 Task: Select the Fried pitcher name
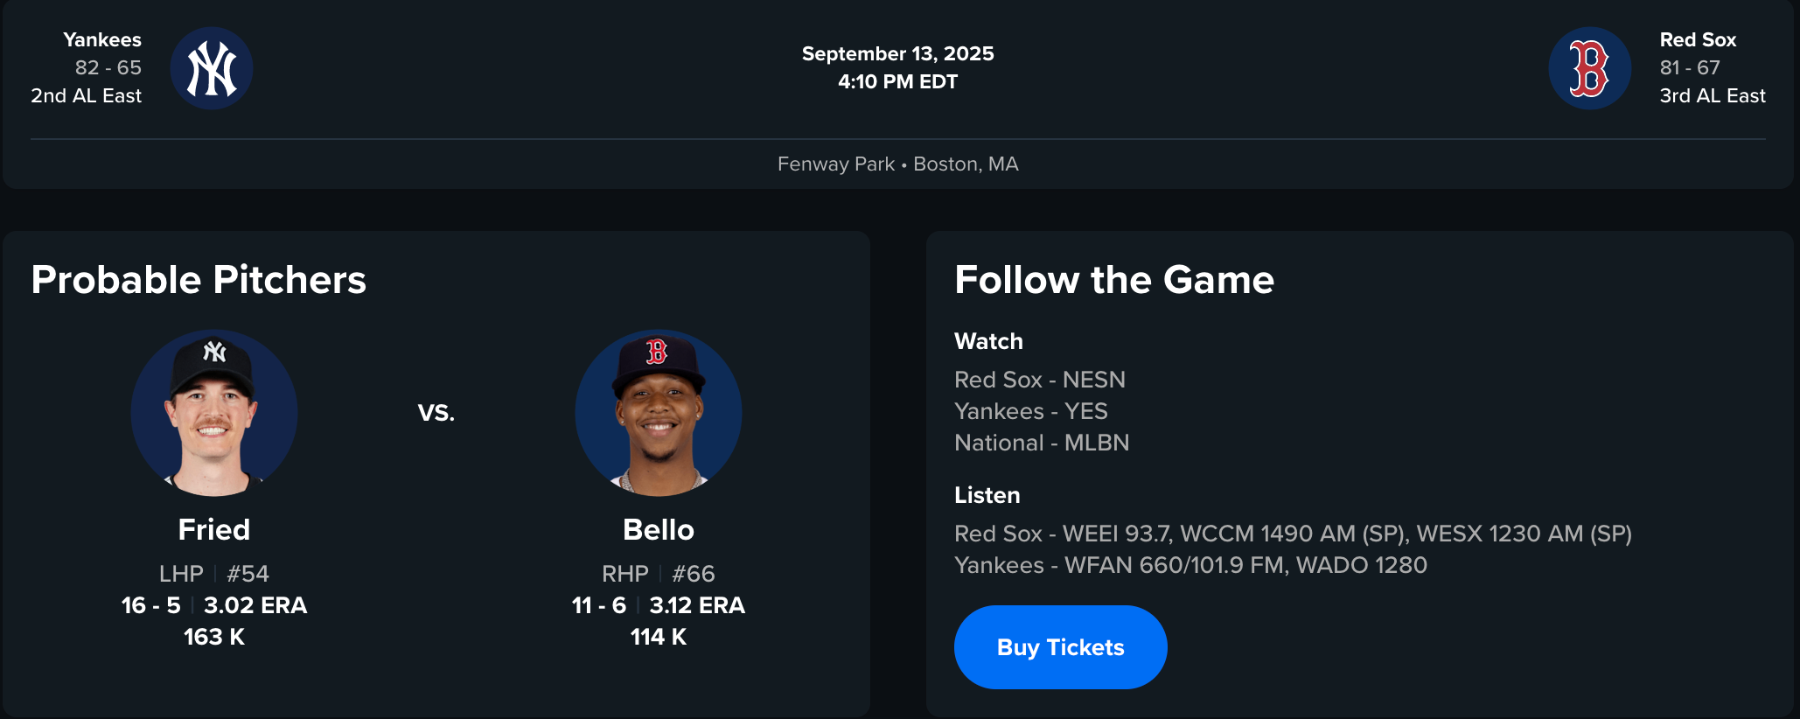214,529
